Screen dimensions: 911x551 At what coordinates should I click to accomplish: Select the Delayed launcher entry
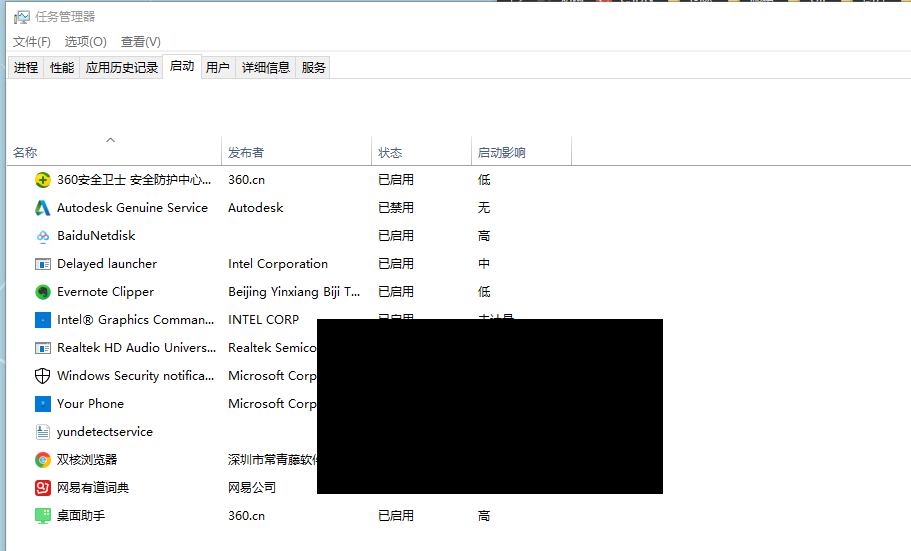(x=107, y=264)
